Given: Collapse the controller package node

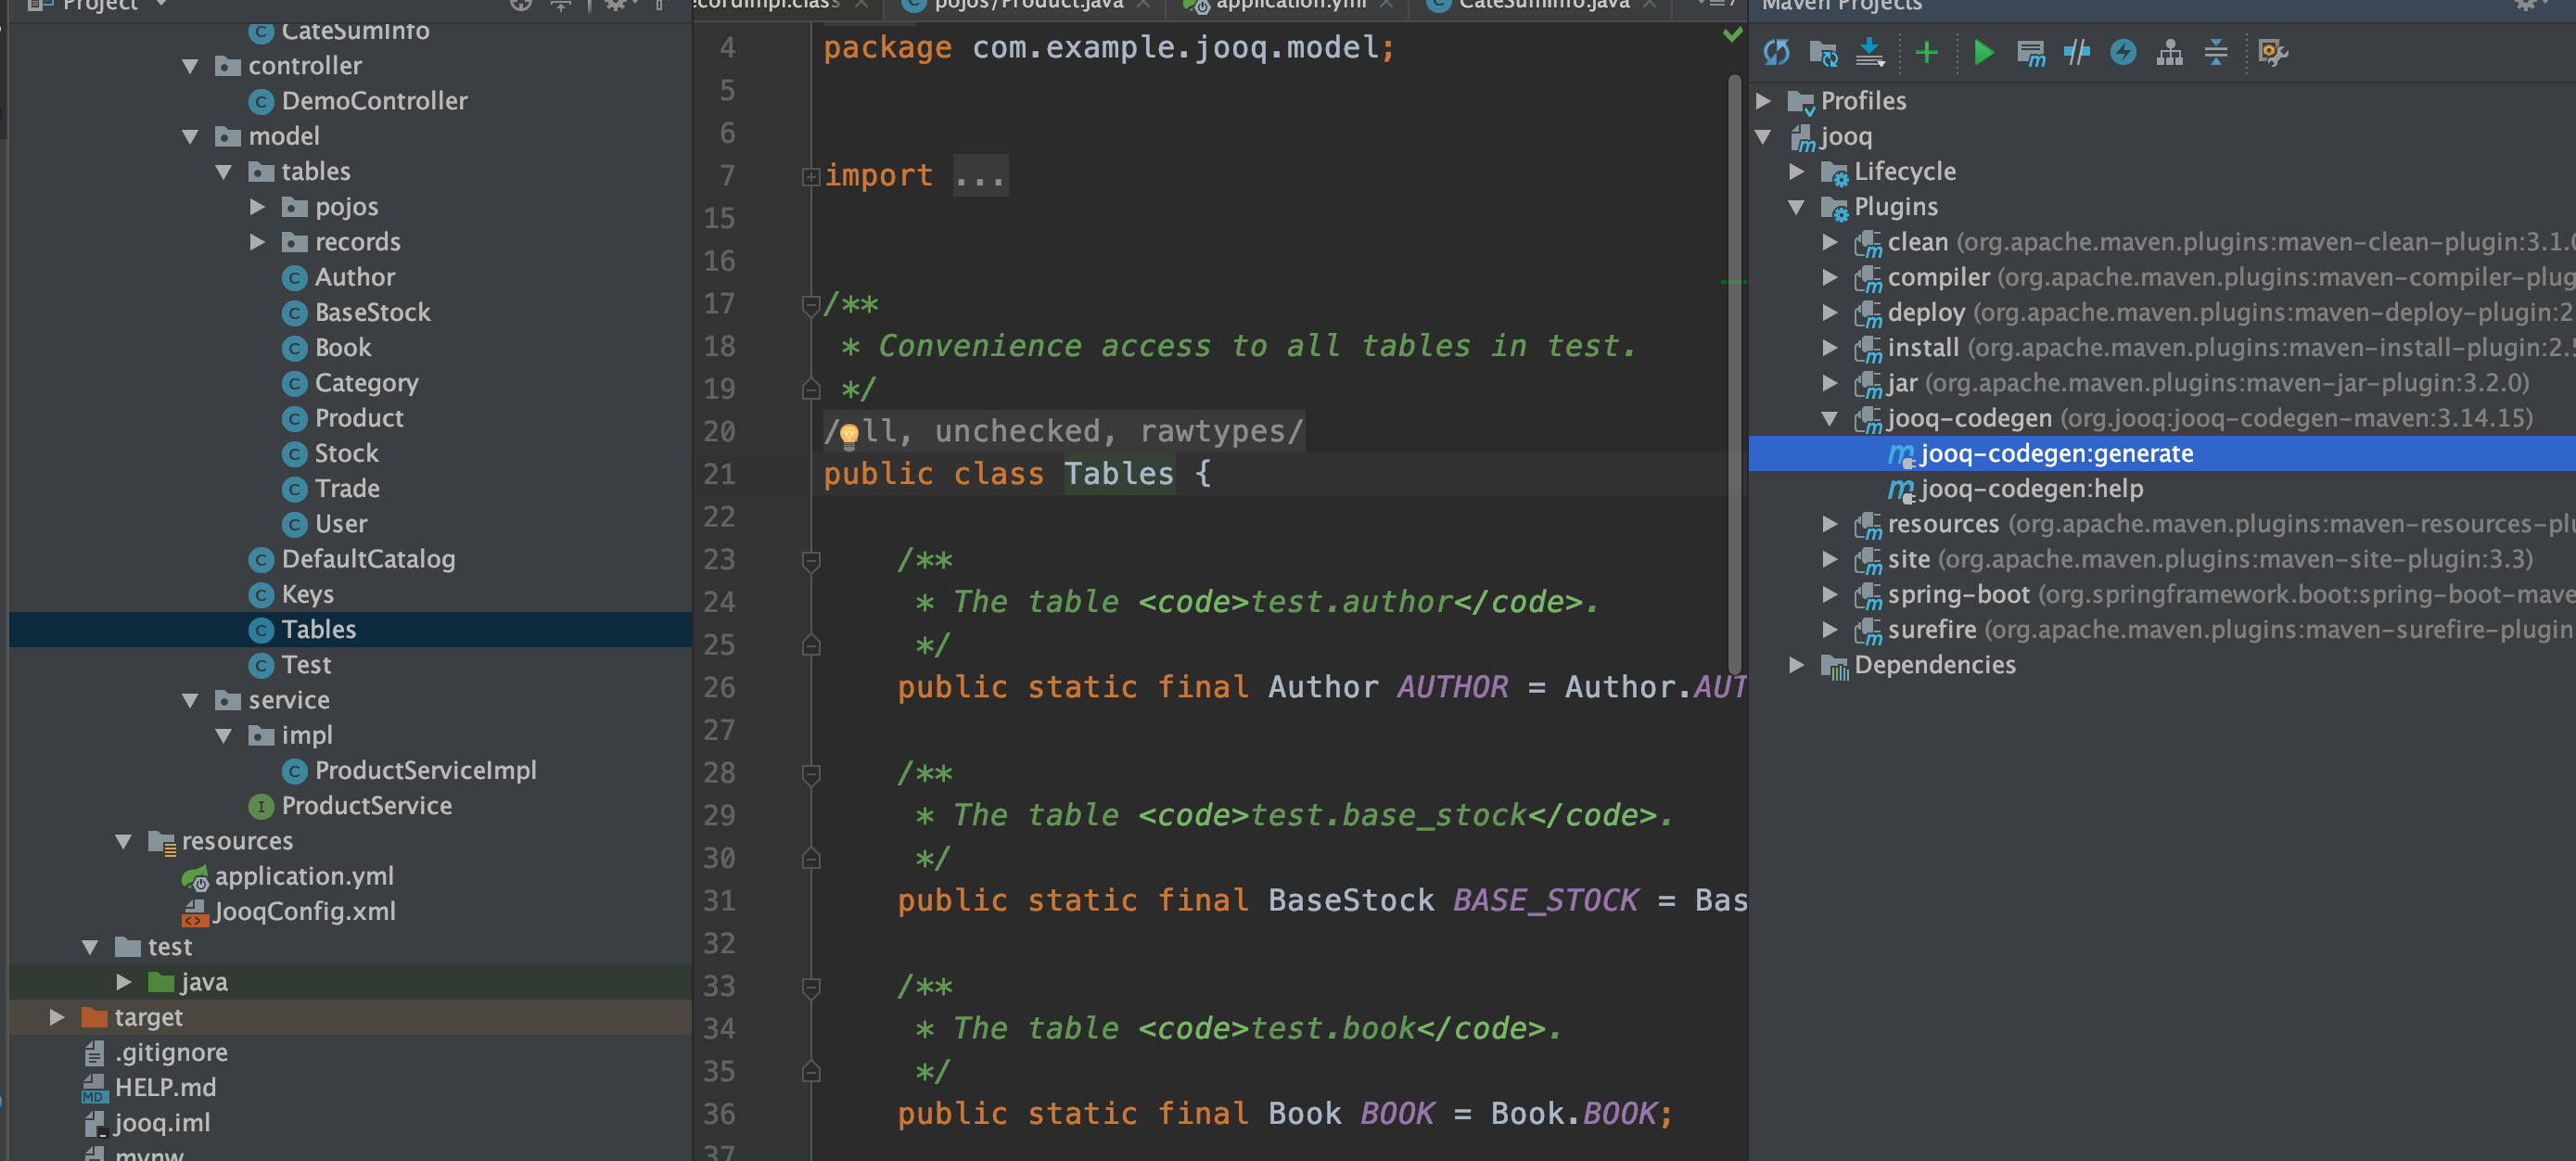Looking at the screenshot, I should click(x=190, y=67).
